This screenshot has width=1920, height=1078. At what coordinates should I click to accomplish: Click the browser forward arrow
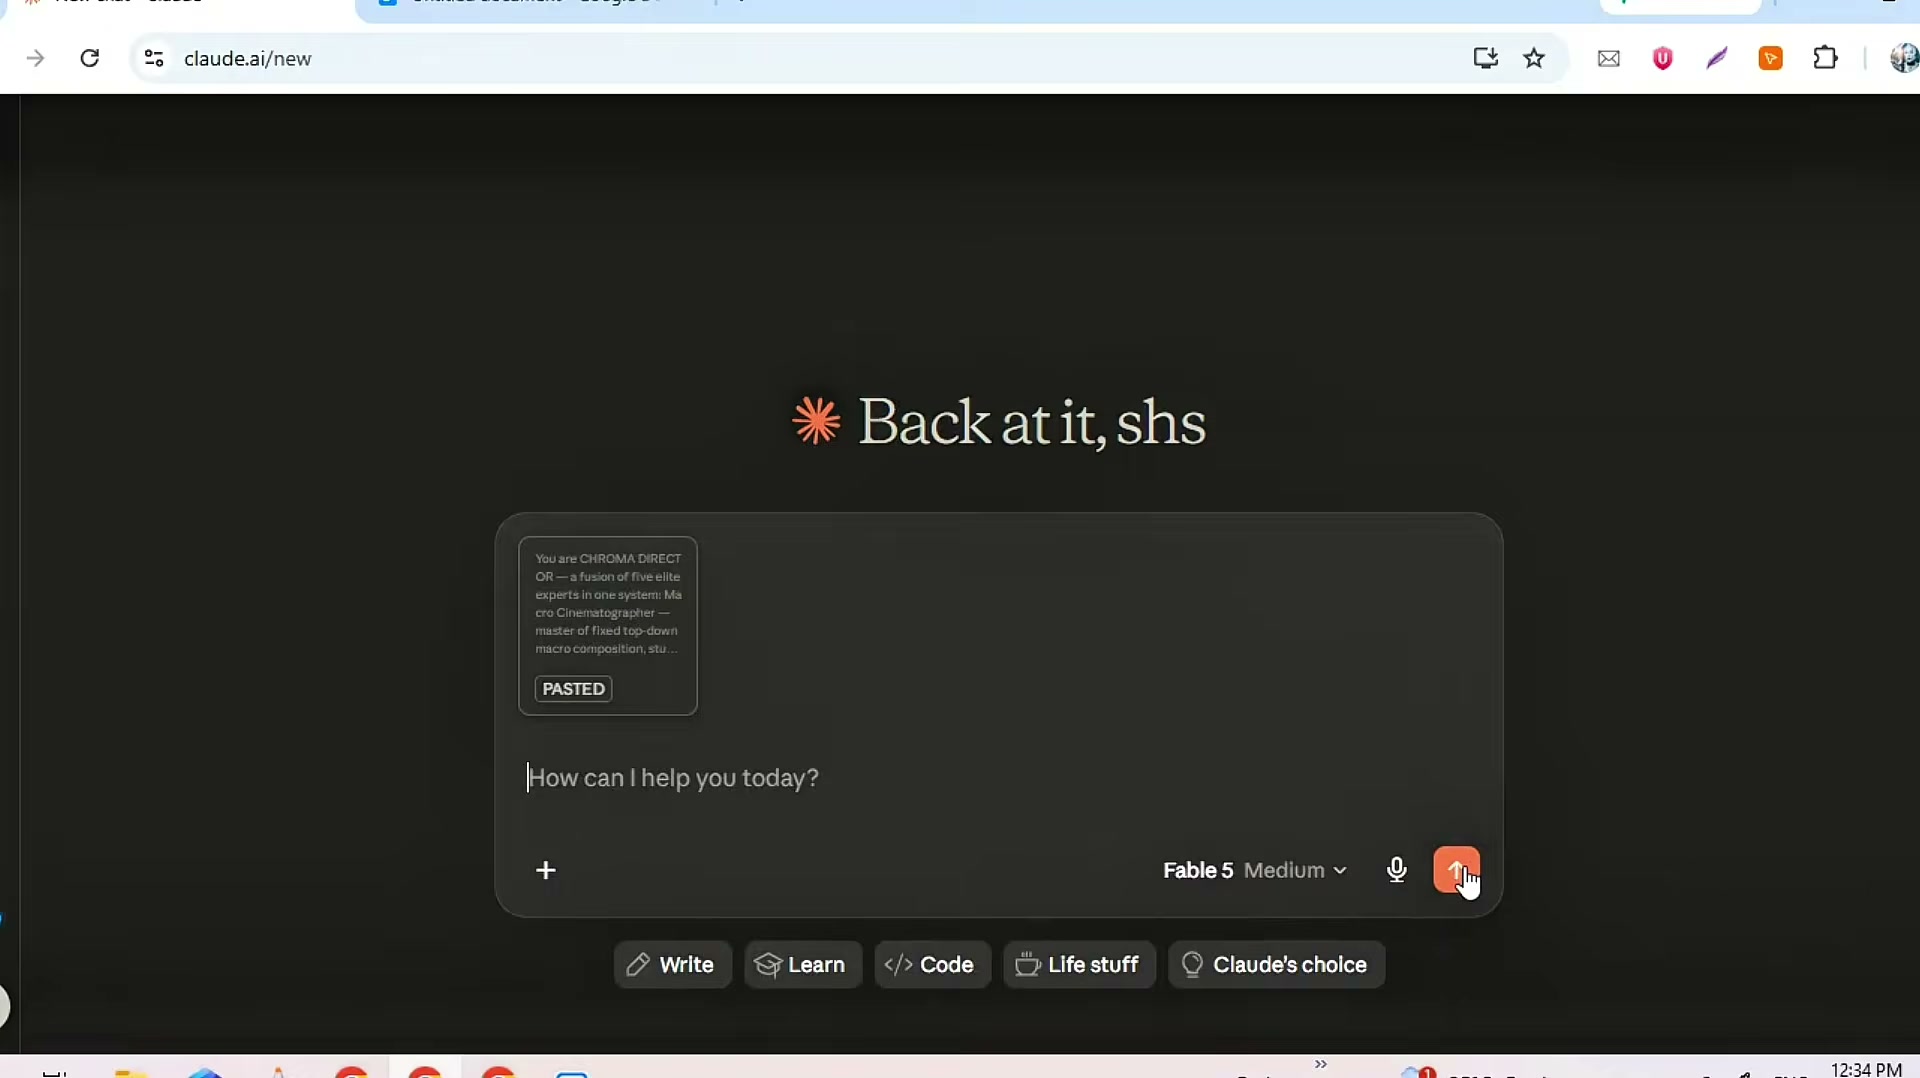click(x=36, y=58)
